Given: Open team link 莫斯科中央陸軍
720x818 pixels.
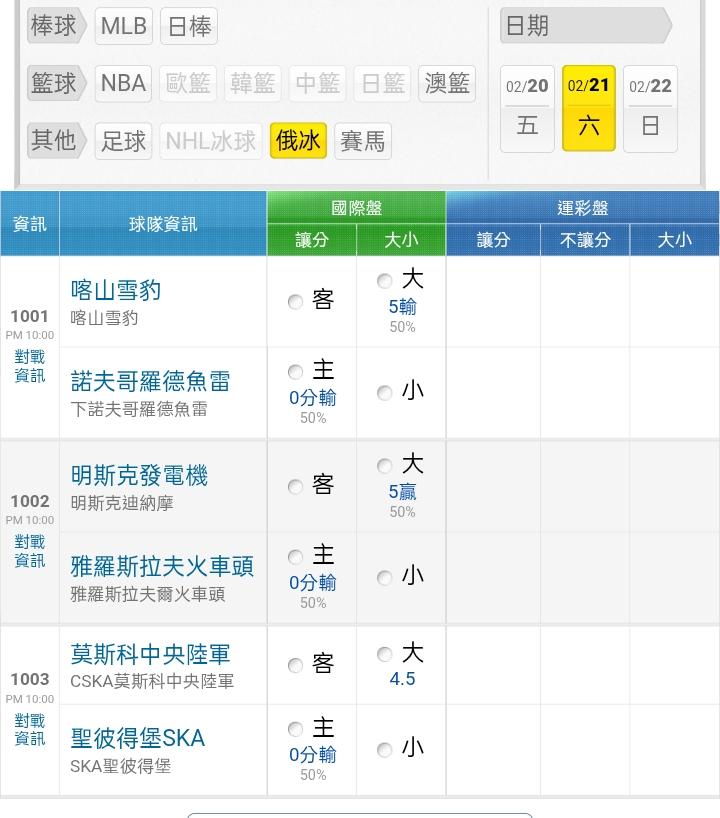Looking at the screenshot, I should point(150,654).
